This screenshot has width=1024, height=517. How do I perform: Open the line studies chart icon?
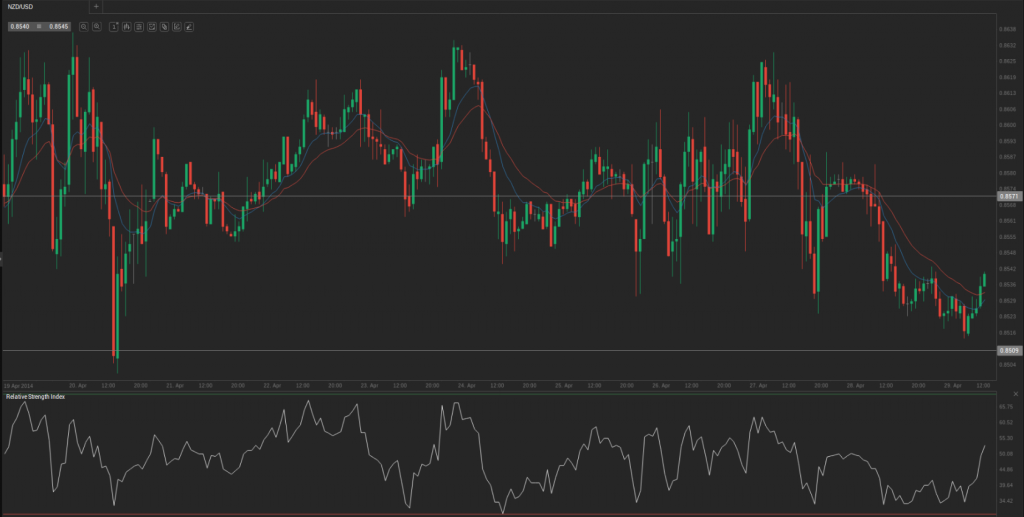click(x=176, y=26)
